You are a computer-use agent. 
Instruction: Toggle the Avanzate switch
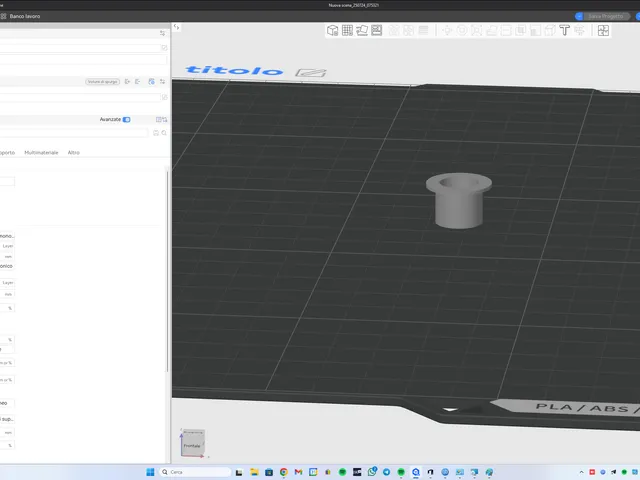tap(127, 120)
